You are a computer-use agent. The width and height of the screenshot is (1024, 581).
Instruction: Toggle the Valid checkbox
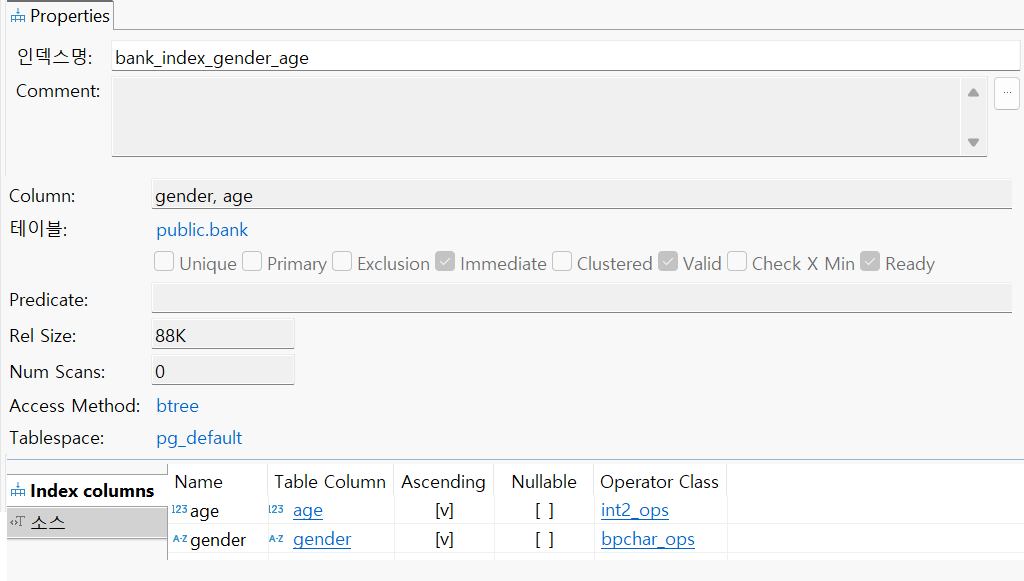(x=668, y=262)
